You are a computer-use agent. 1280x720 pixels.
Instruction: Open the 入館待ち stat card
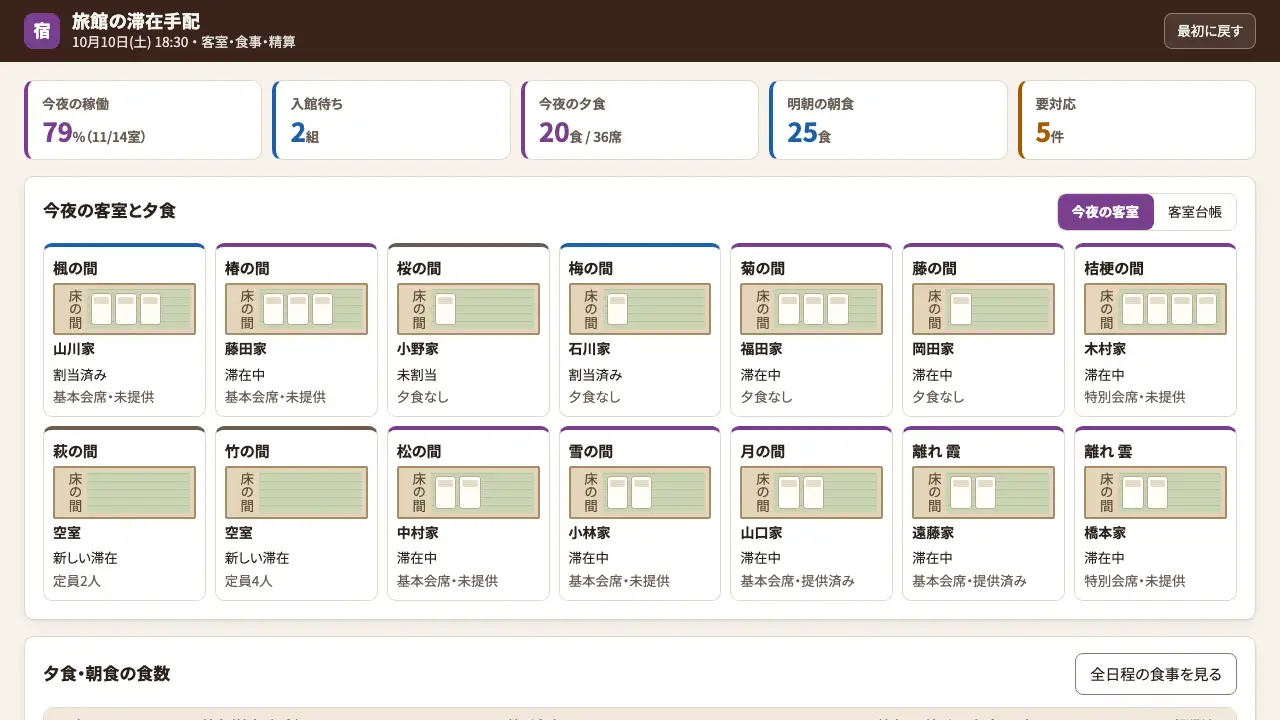[391, 120]
